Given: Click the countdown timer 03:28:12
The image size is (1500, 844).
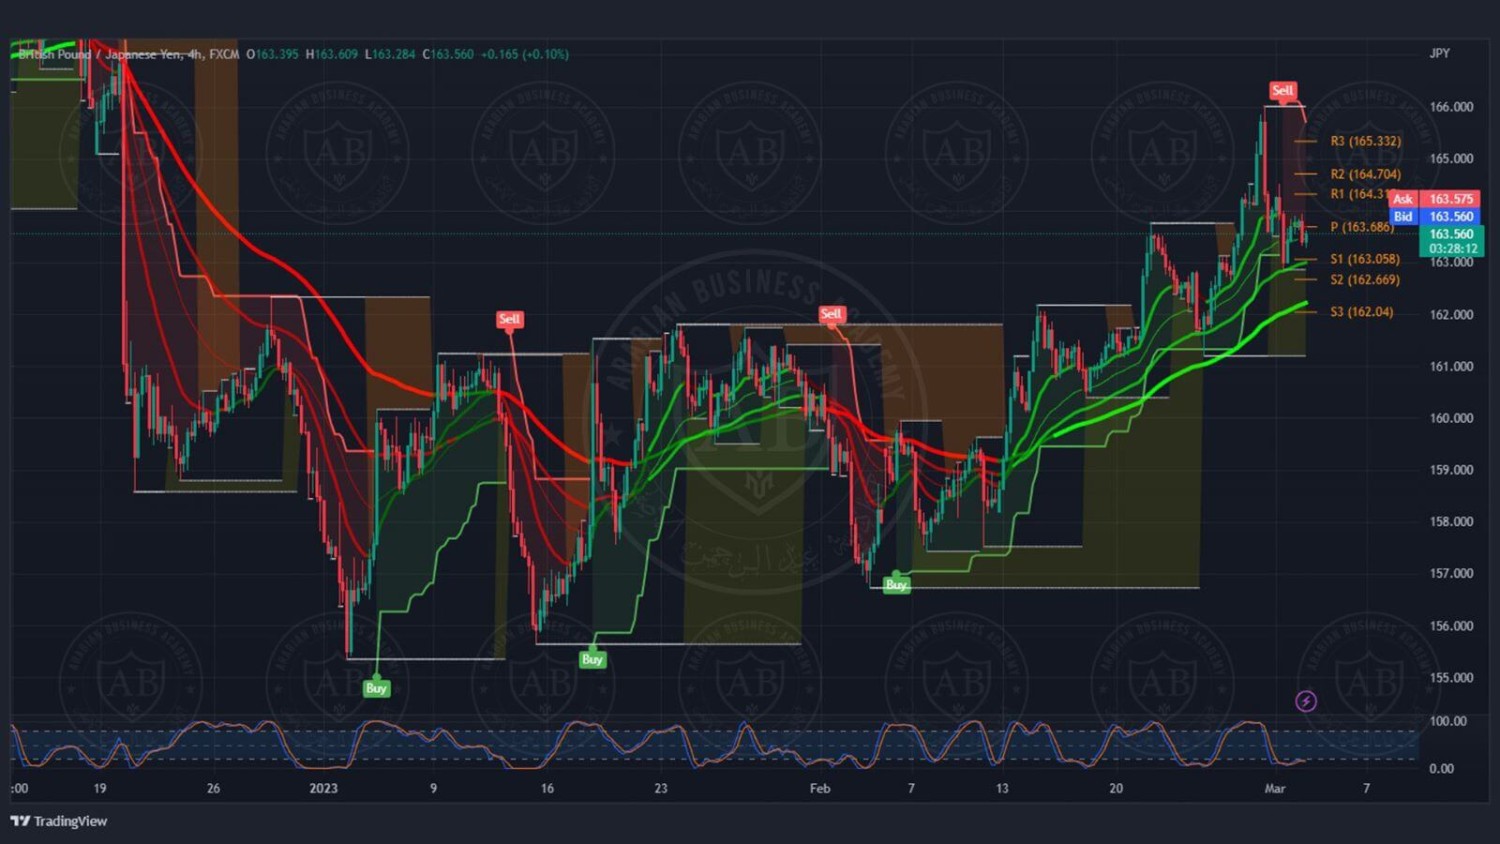Looking at the screenshot, I should 1452,249.
